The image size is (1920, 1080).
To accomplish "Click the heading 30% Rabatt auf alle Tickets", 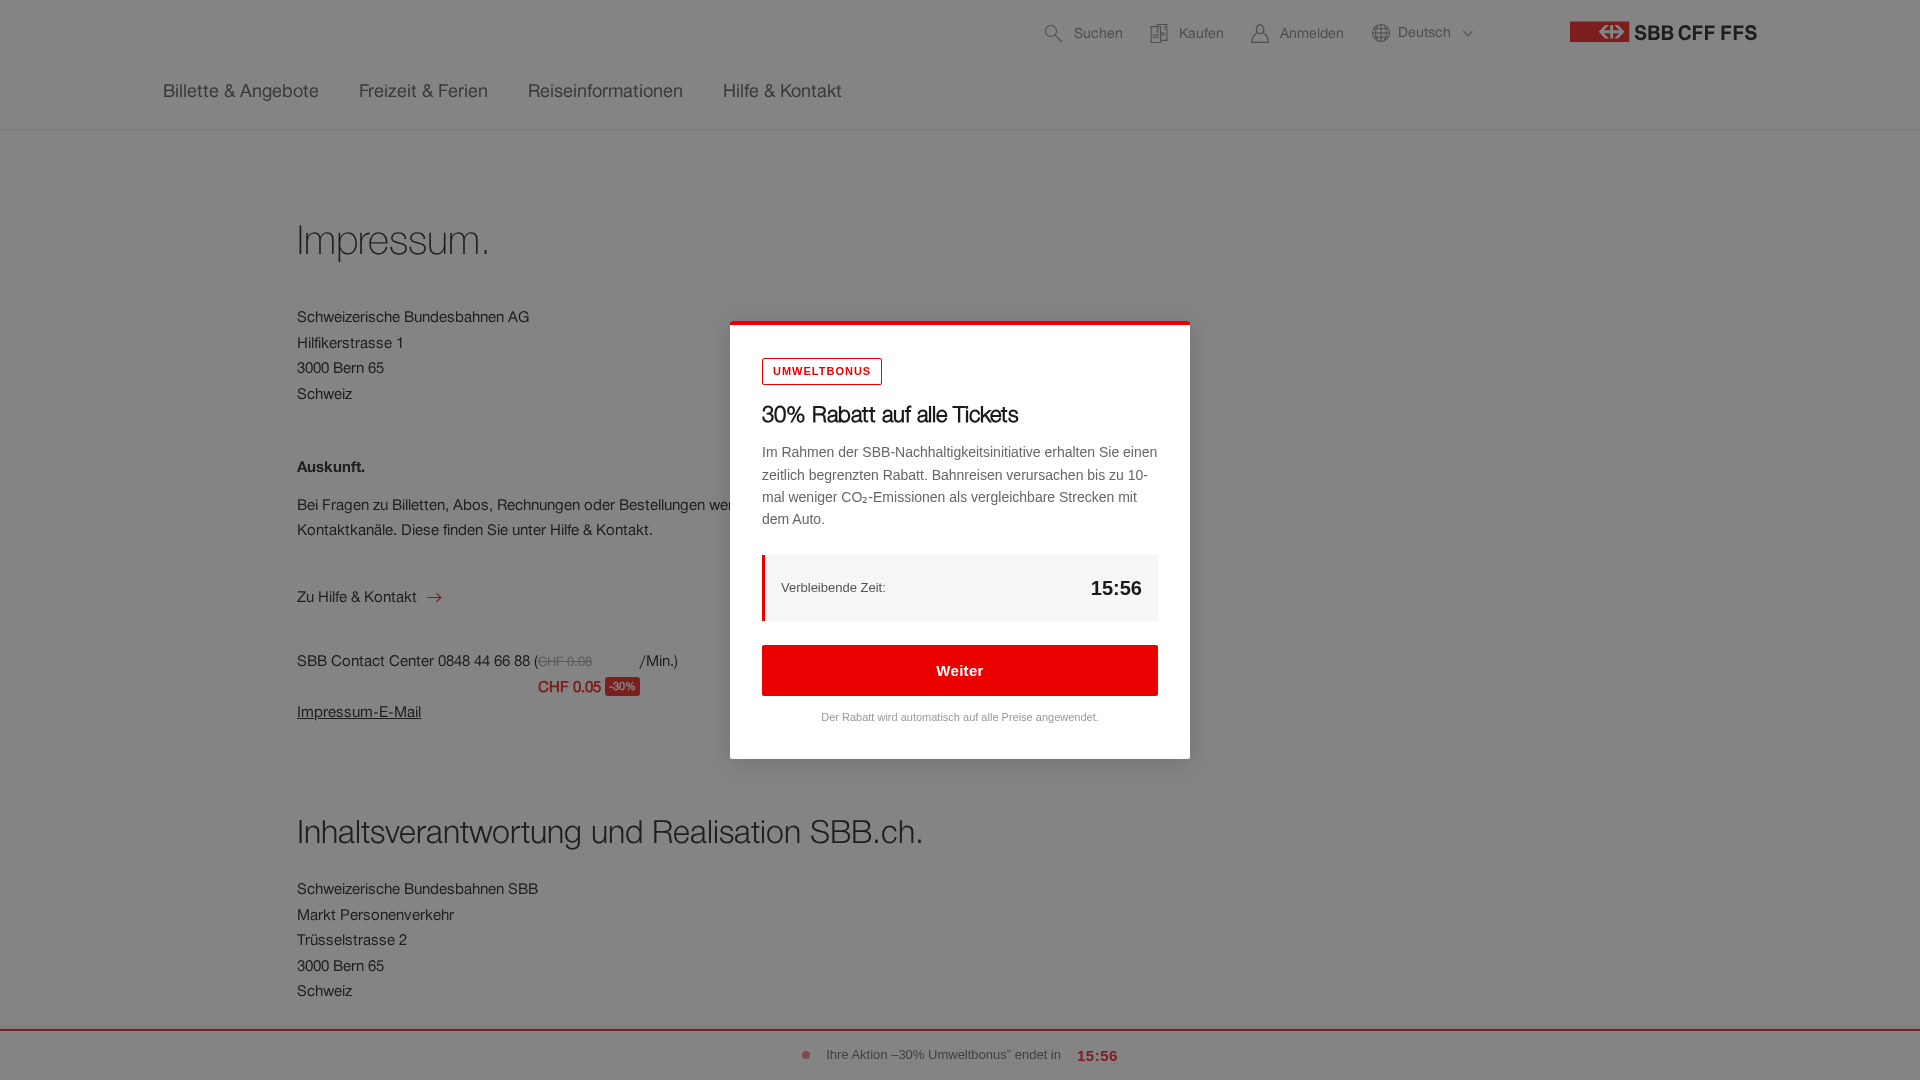I will tap(890, 415).
